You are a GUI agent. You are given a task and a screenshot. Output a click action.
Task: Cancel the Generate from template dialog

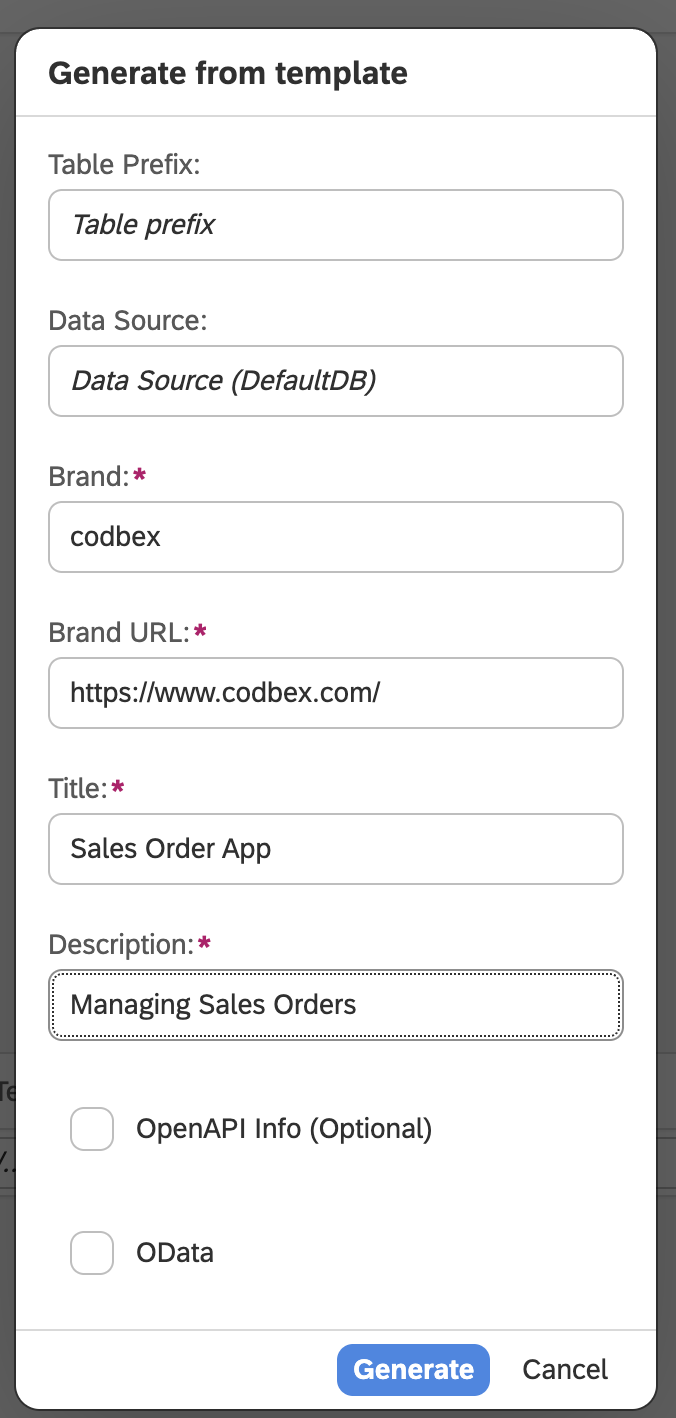tap(565, 1370)
